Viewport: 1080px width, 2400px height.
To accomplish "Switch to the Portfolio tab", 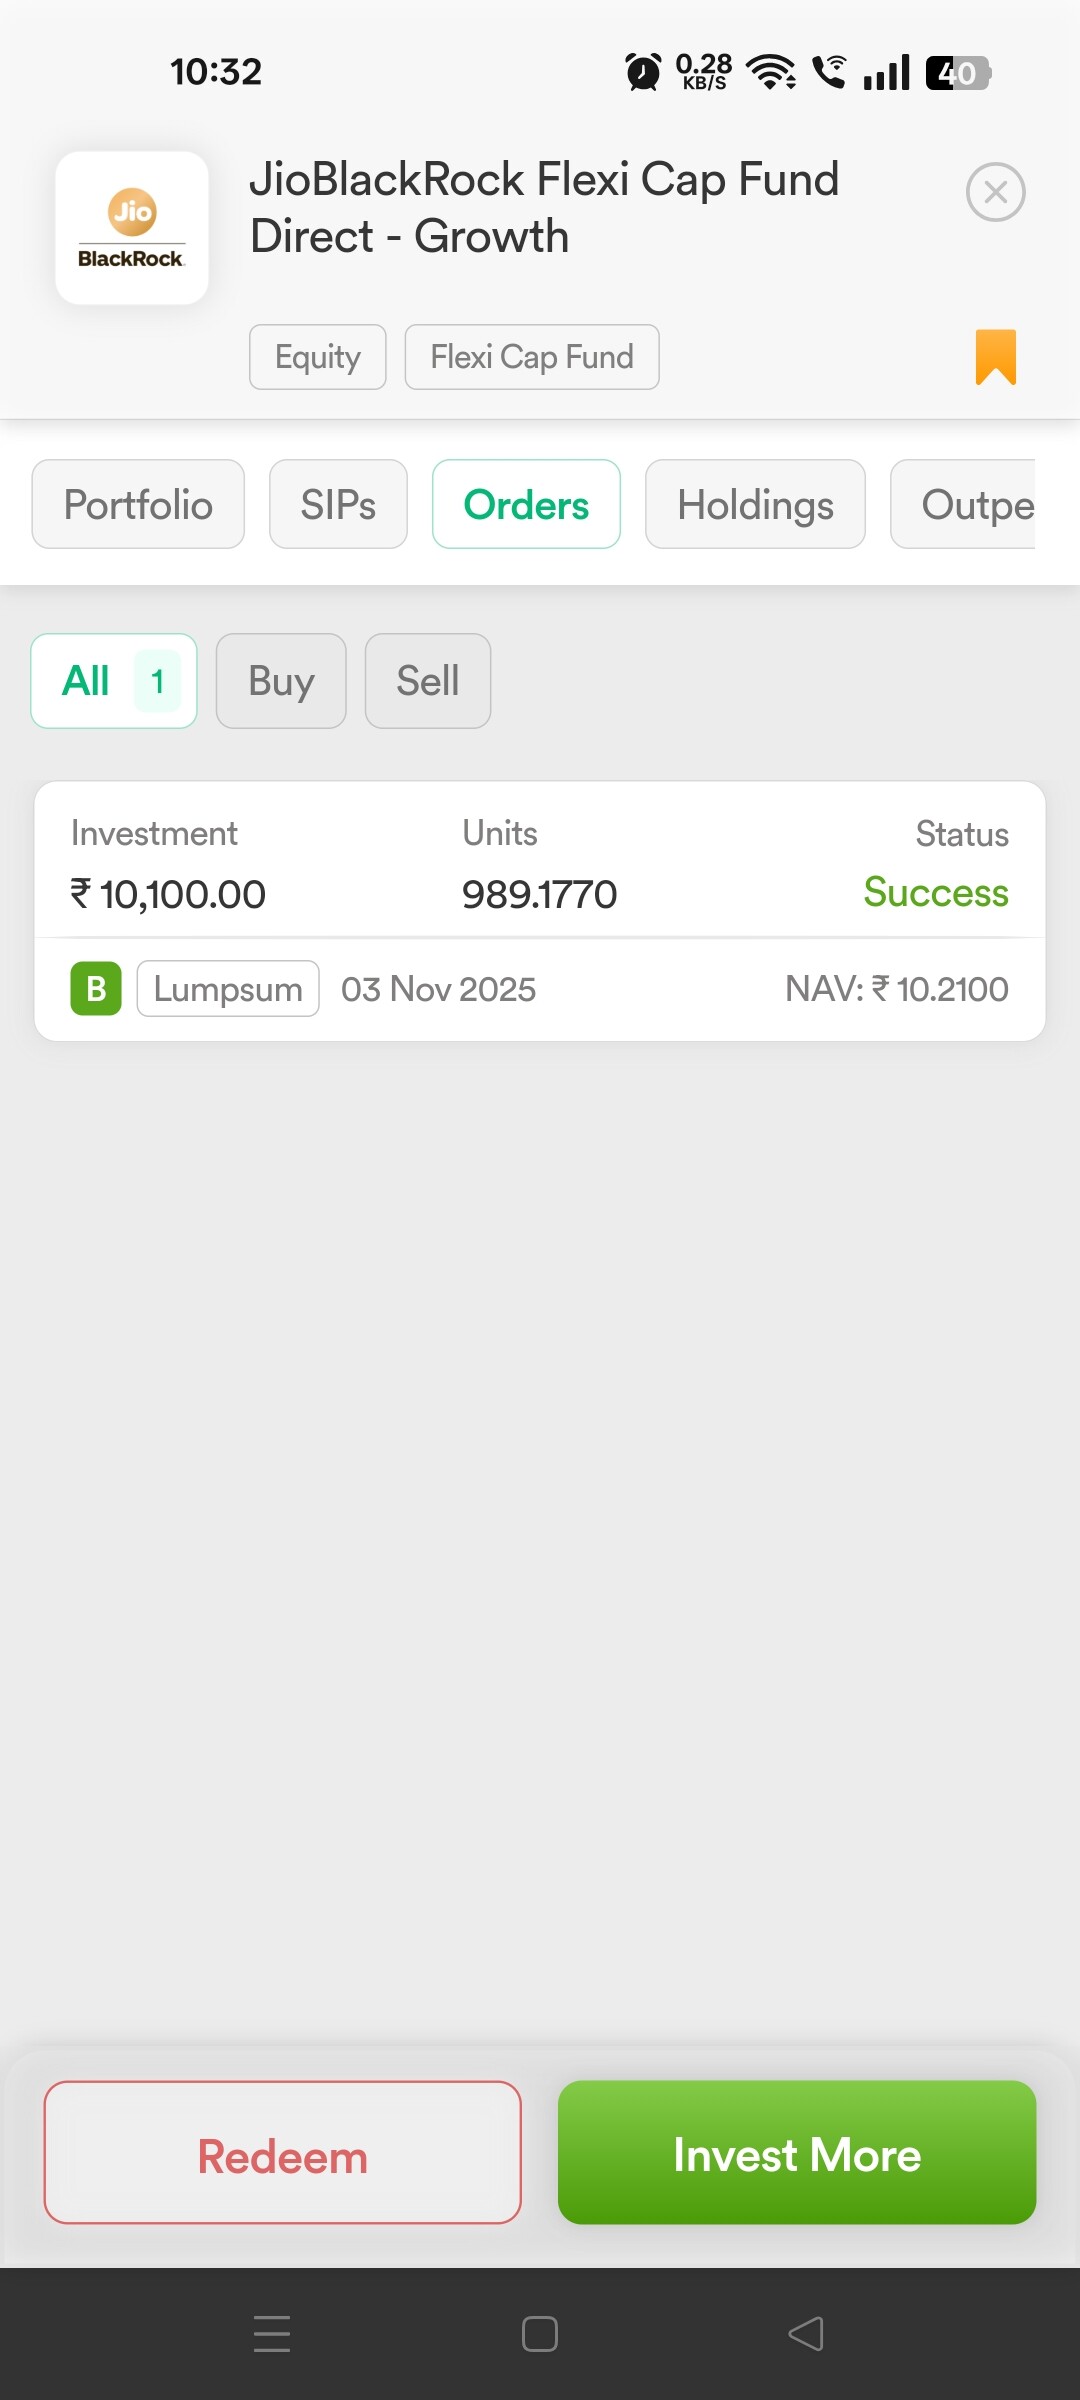I will tap(138, 504).
